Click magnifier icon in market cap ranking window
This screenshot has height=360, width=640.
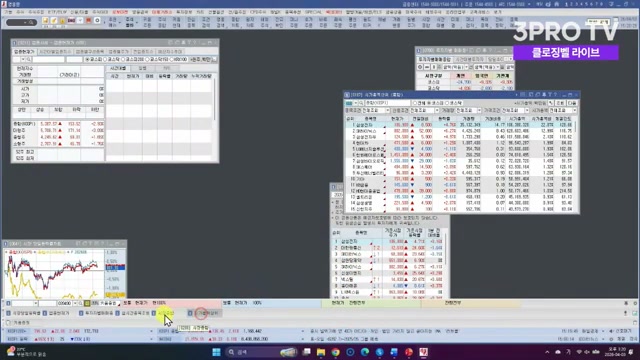361,103
